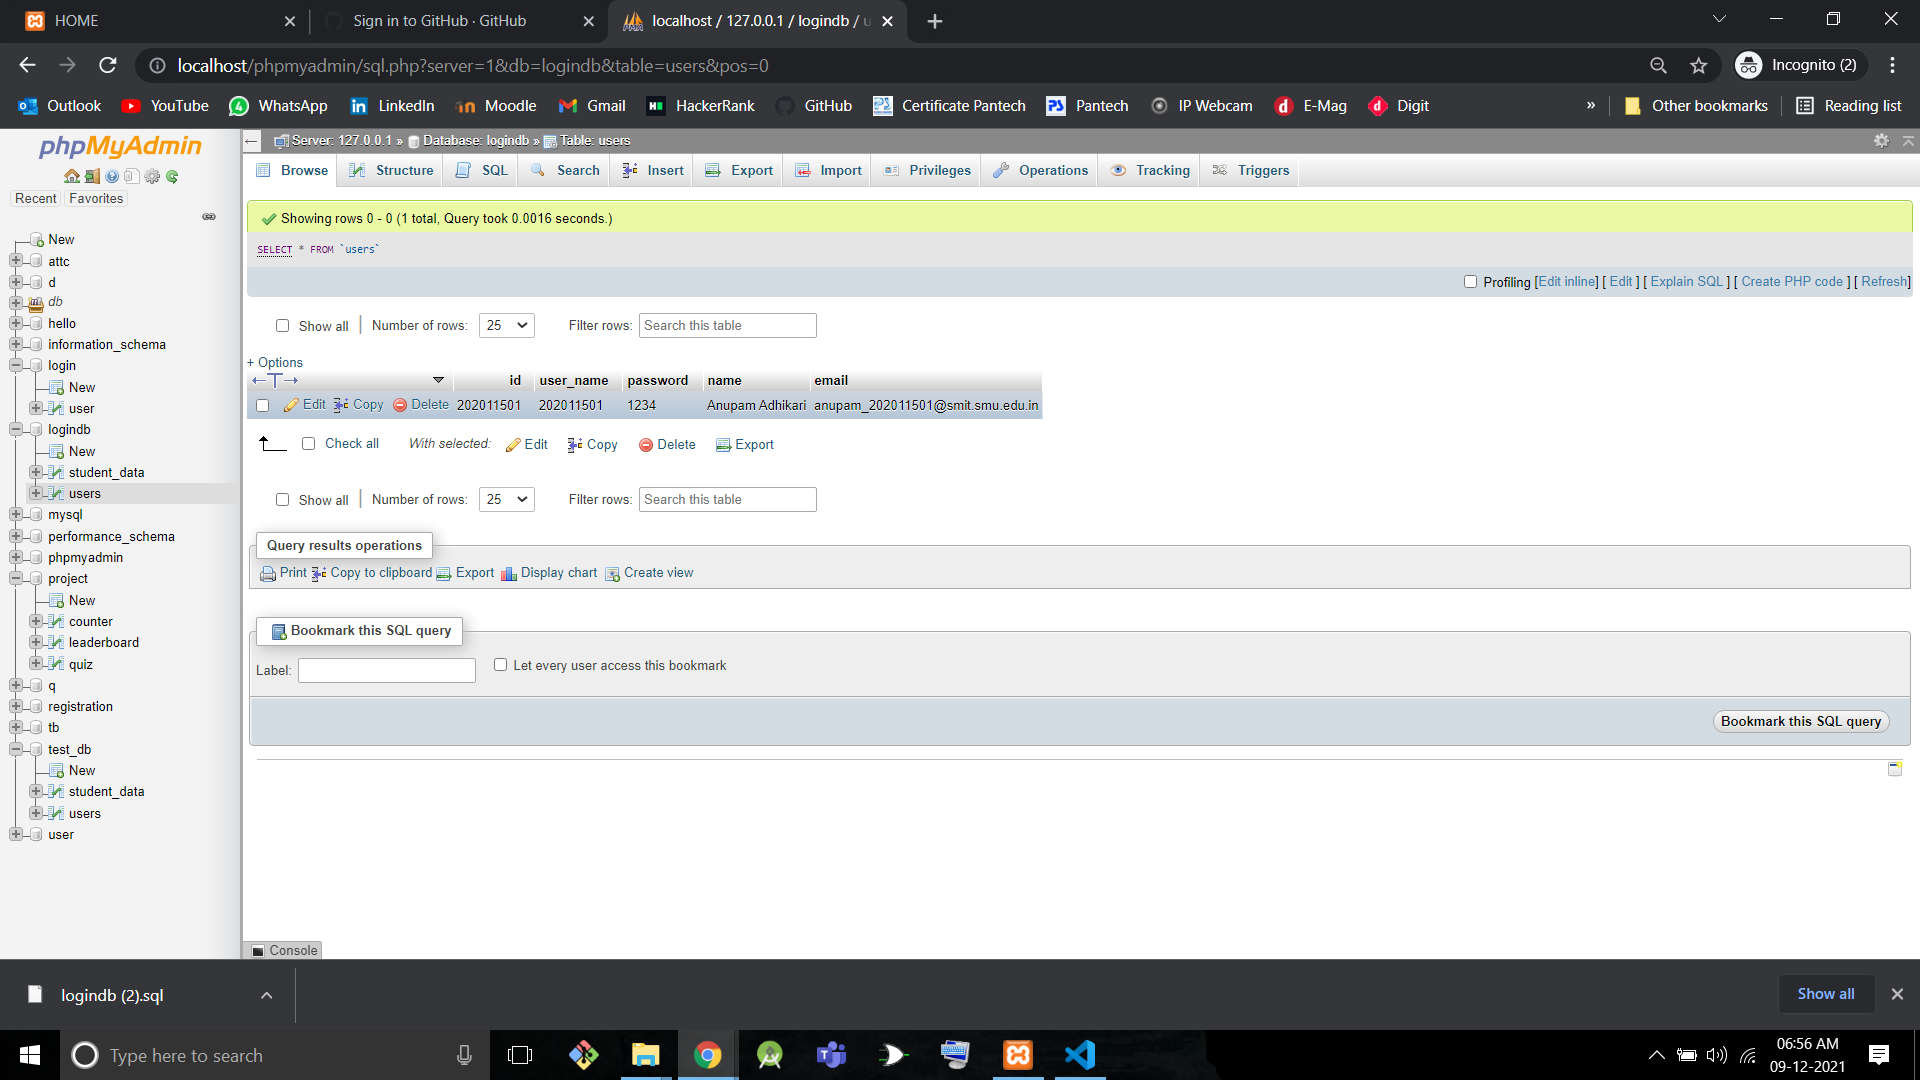Click the log out door icon
The width and height of the screenshot is (1920, 1080).
[92, 176]
